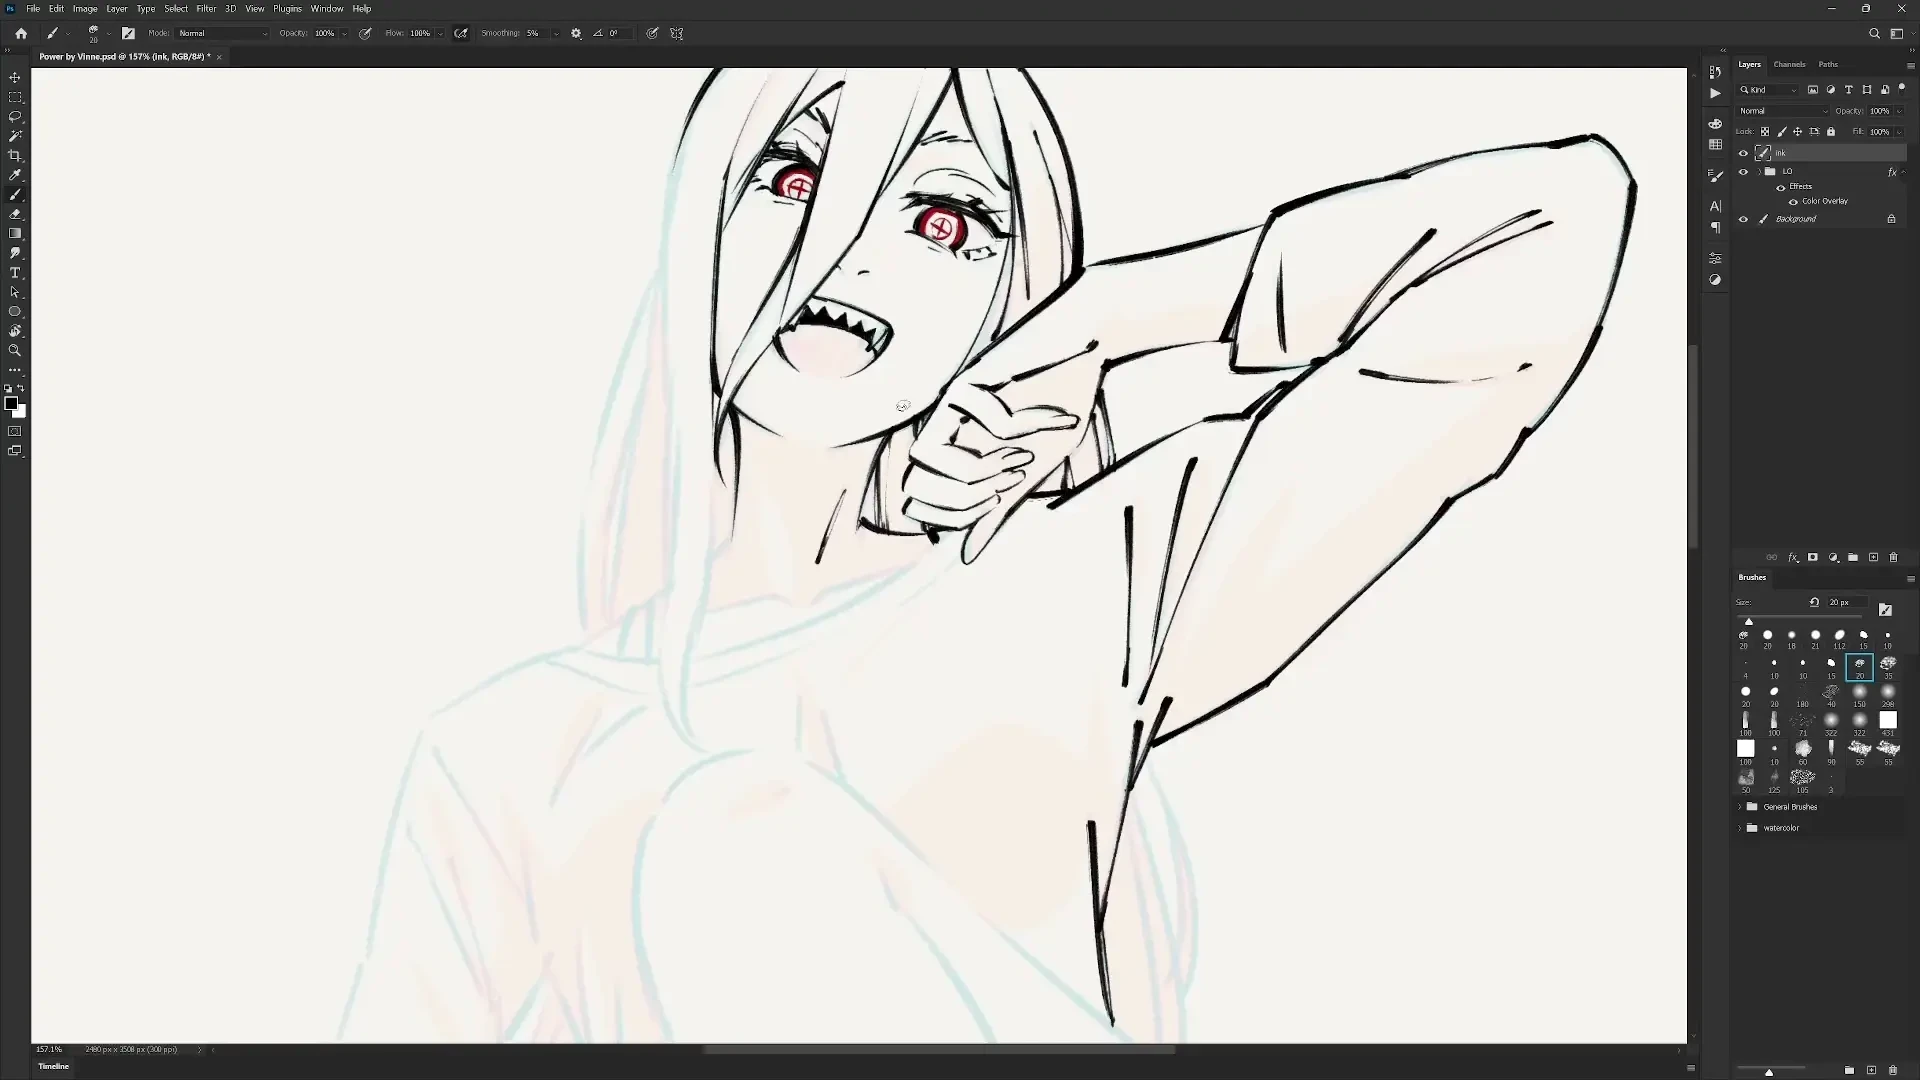The width and height of the screenshot is (1920, 1080).
Task: Open the layer Fill dropdown
Action: click(1899, 131)
